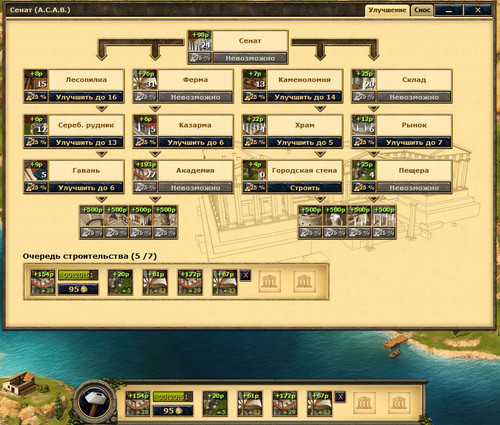Select the first +500p building in the right group

(310, 216)
